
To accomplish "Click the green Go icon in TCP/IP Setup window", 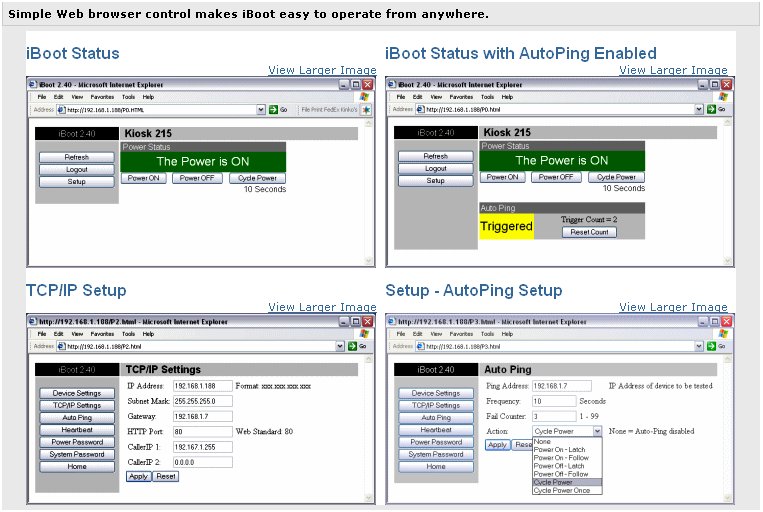I will [352, 346].
